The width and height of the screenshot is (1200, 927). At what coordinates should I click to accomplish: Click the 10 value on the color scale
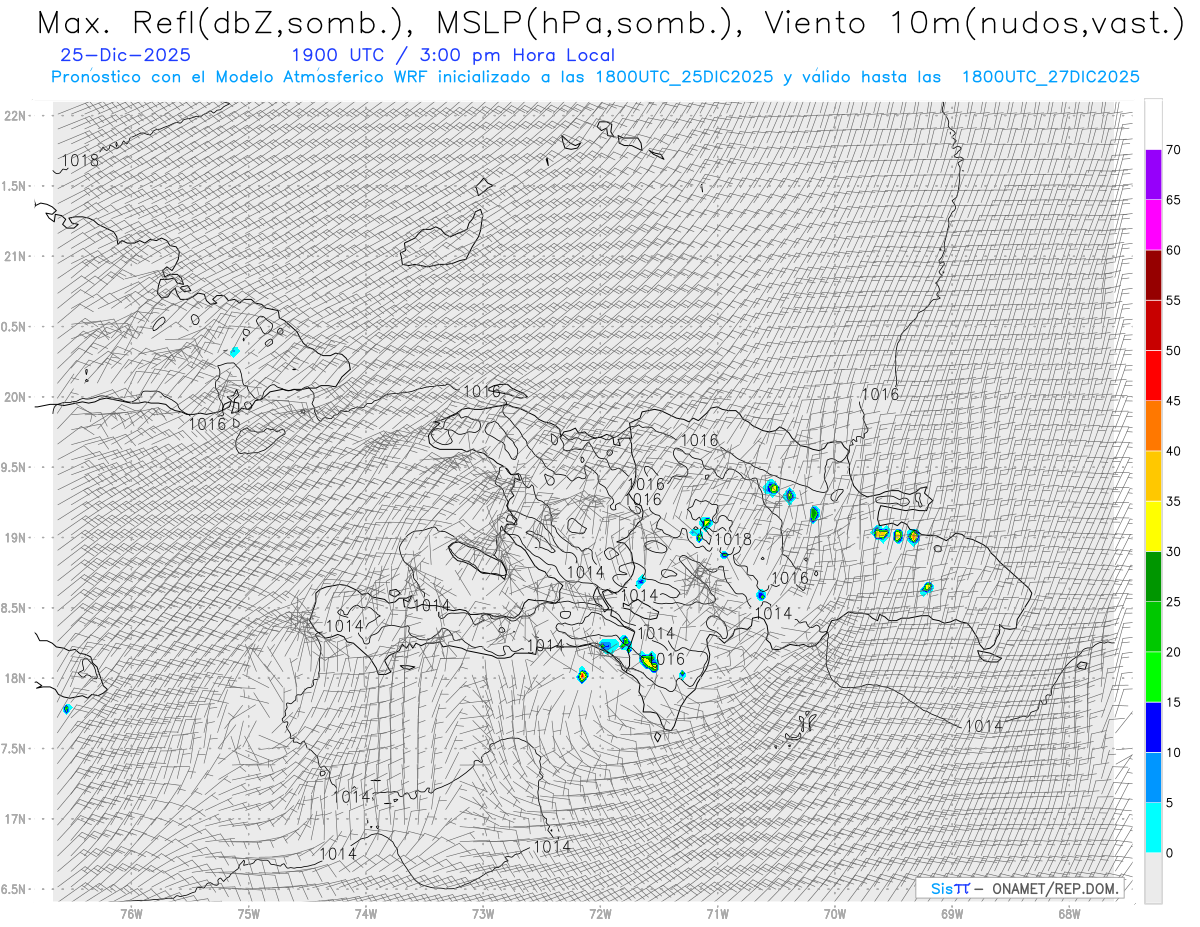click(1173, 752)
